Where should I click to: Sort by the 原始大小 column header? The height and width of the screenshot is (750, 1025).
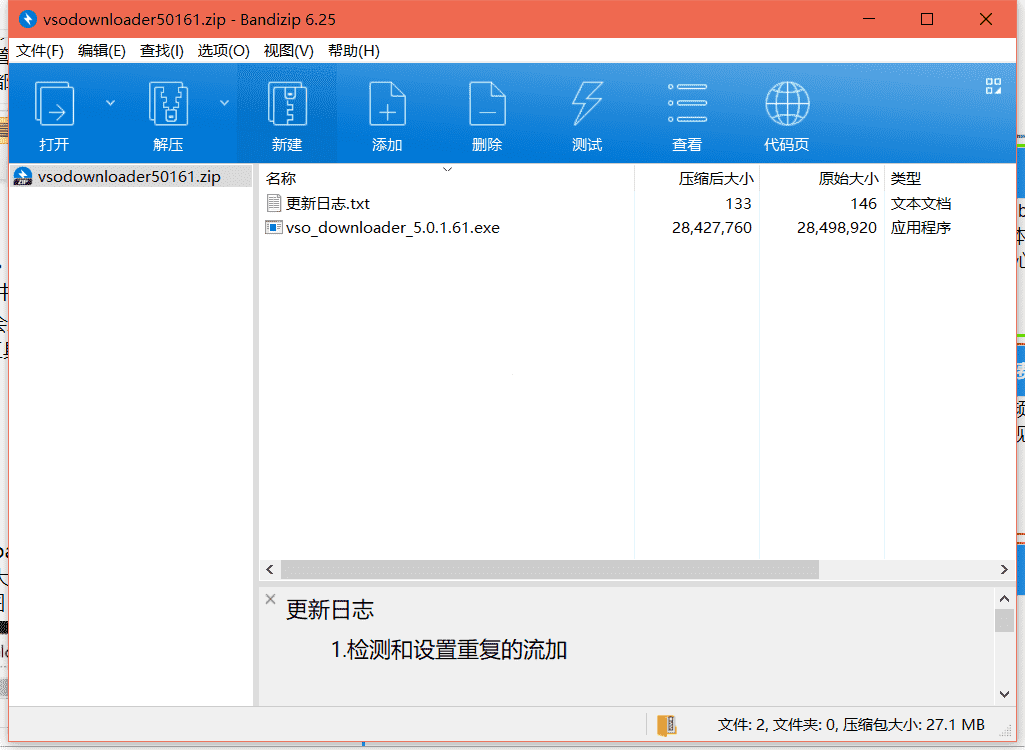pyautogui.click(x=822, y=178)
